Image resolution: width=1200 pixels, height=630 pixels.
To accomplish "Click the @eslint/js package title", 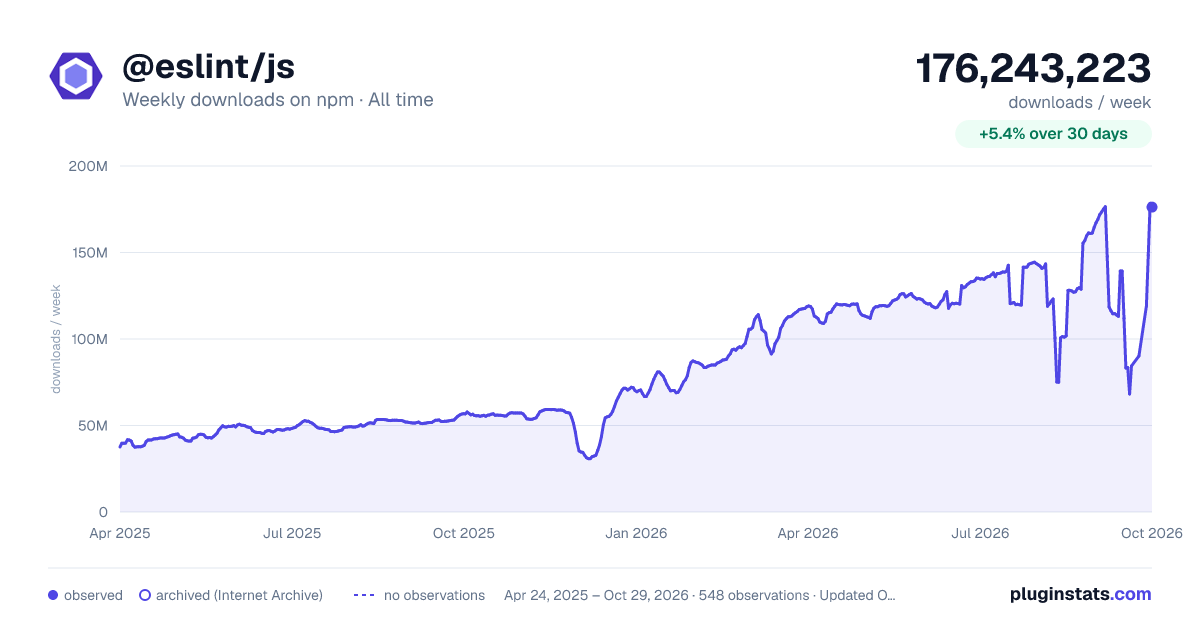I will pos(208,67).
